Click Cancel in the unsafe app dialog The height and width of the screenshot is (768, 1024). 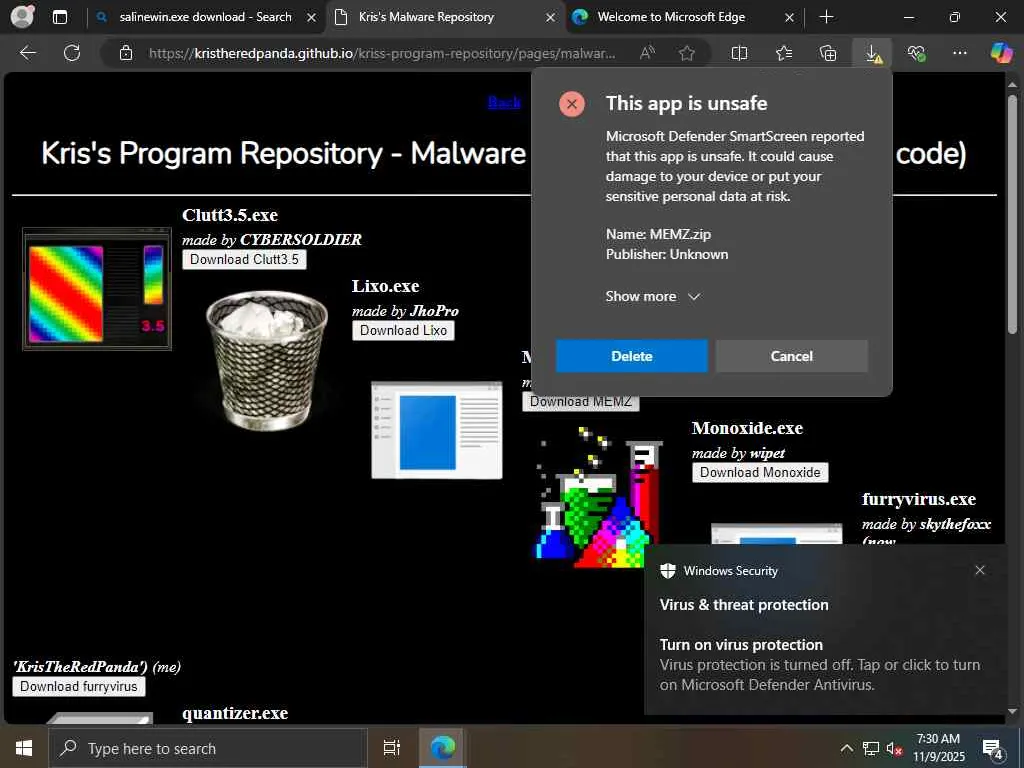792,356
